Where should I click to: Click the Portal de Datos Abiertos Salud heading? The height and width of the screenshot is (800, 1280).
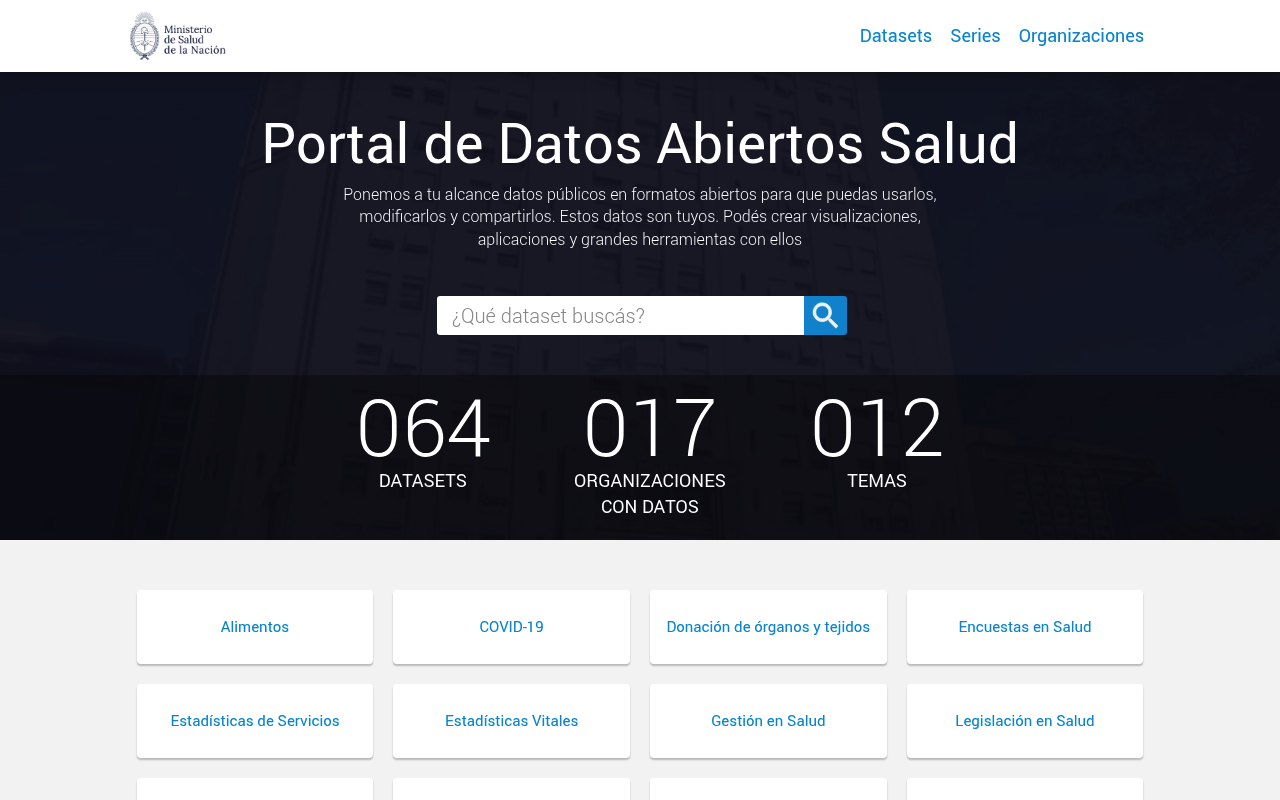click(x=640, y=143)
